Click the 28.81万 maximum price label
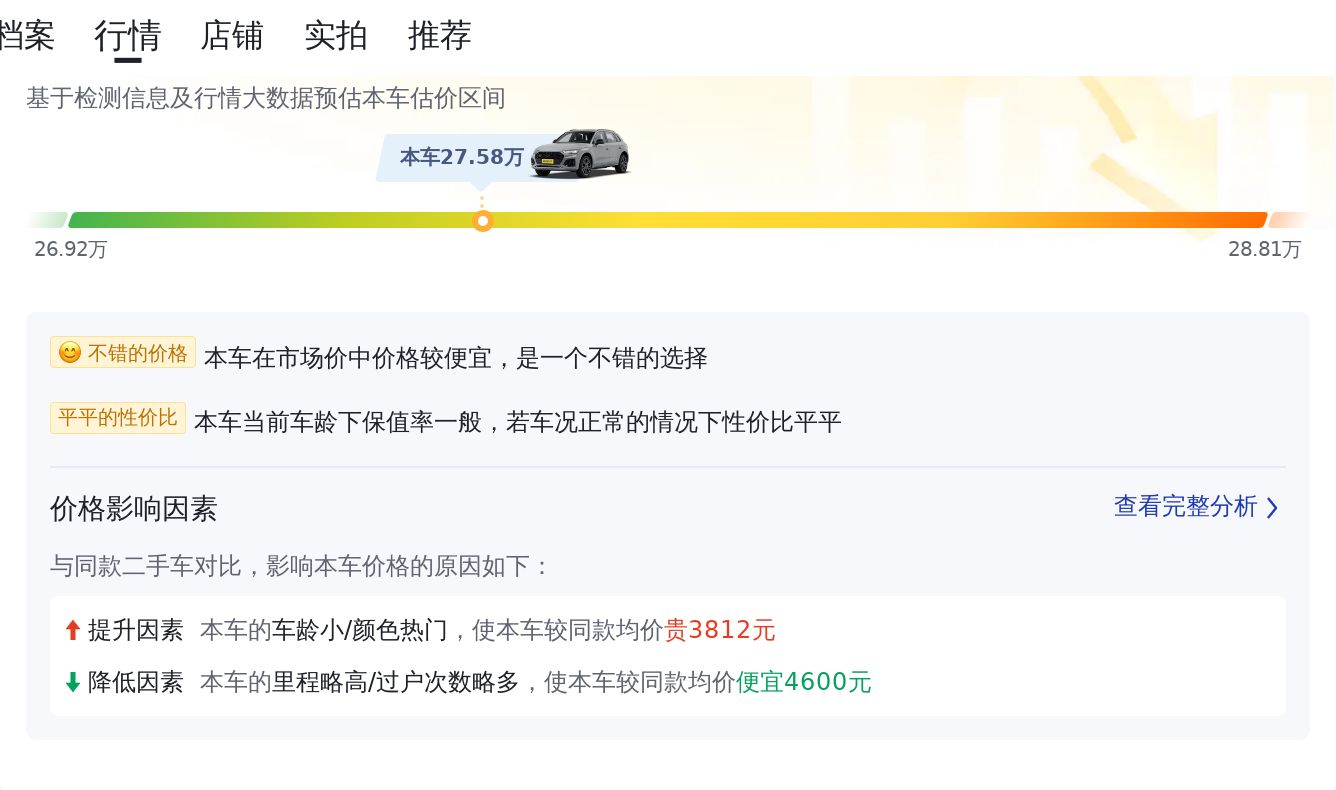Viewport: 1336px width, 790px height. point(1264,249)
